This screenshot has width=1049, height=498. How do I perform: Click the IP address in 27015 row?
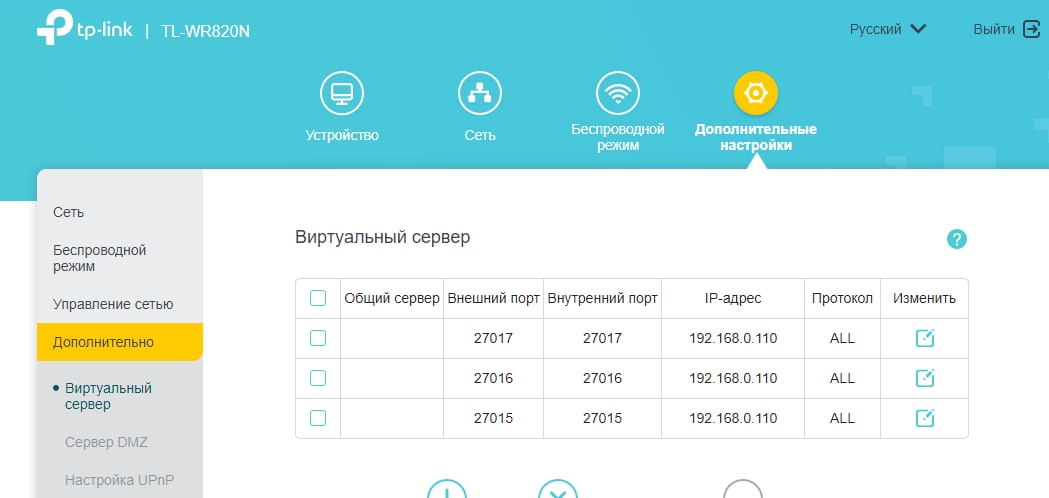pos(733,419)
